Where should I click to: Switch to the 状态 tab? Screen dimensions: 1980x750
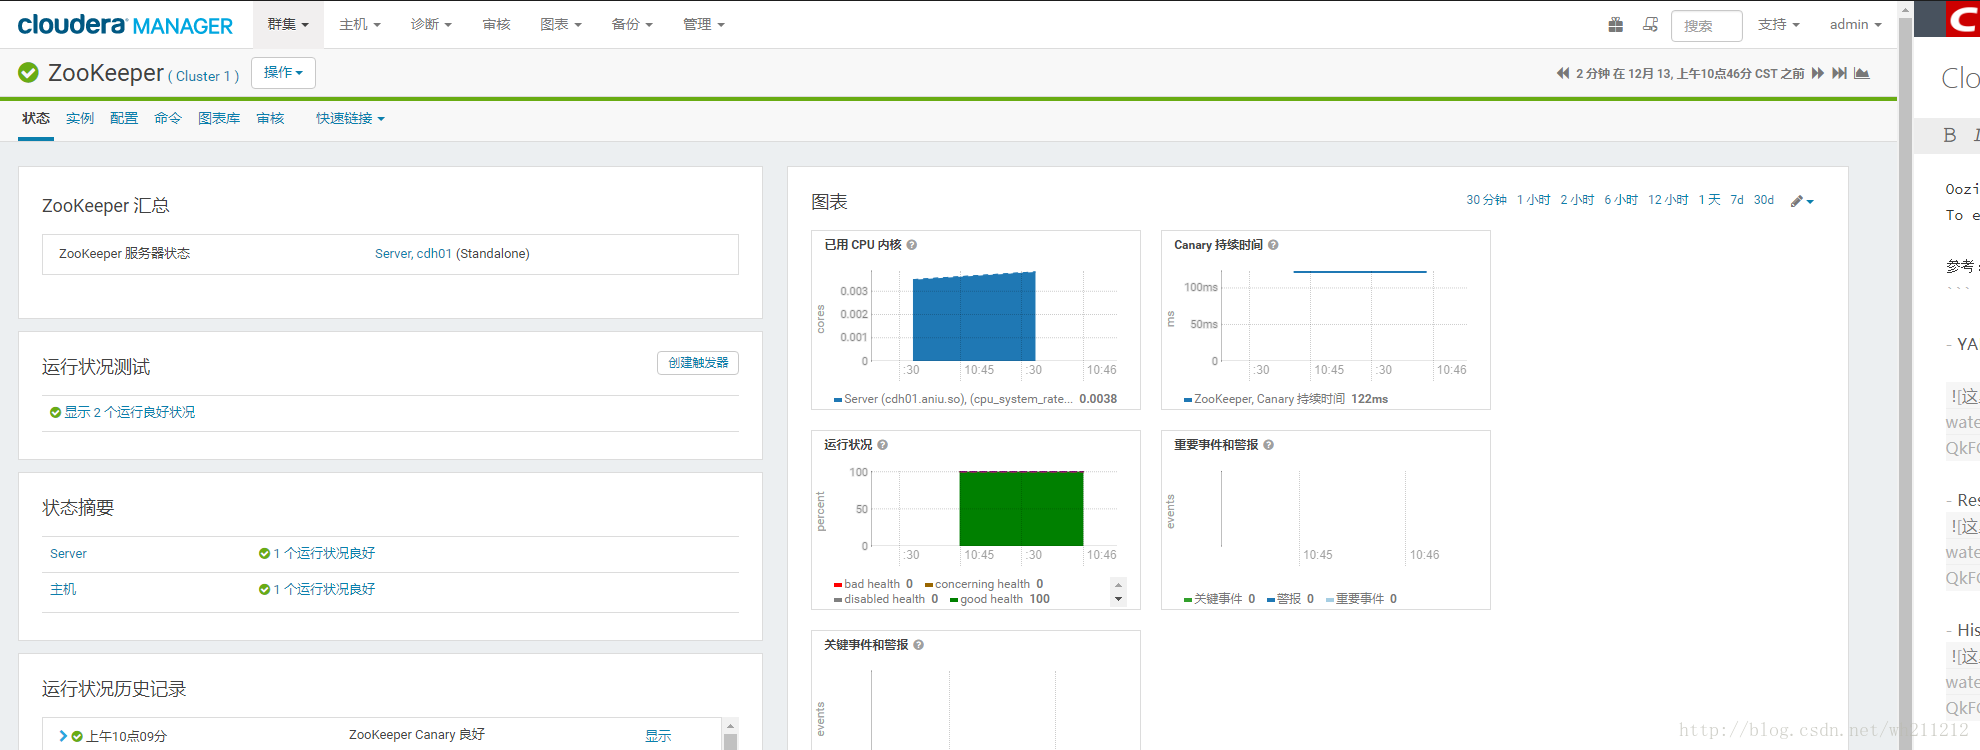point(36,118)
